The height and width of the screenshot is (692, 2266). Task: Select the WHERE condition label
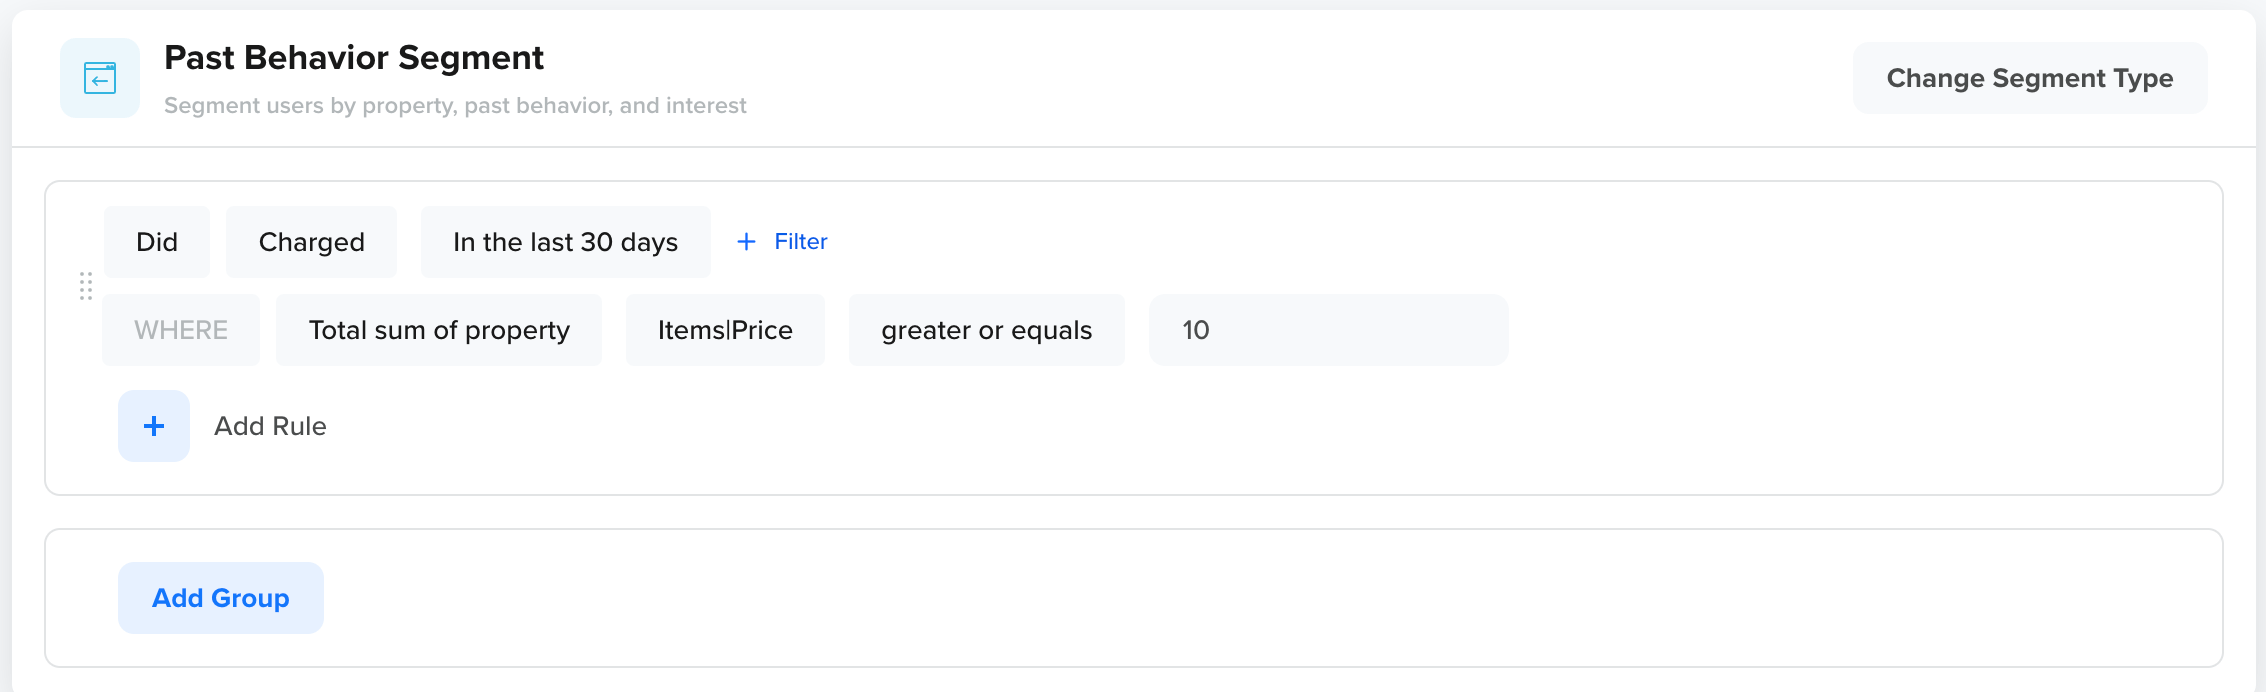click(181, 330)
